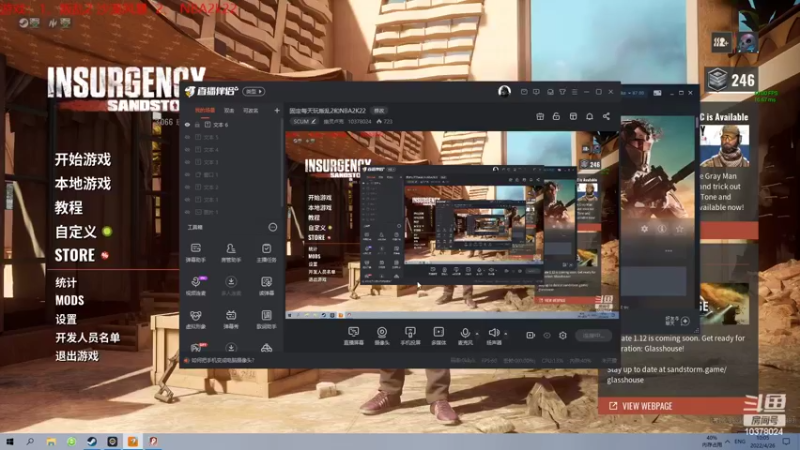Open the 主播任务 tool
Image resolution: width=800 pixels, height=450 pixels.
coord(266,252)
